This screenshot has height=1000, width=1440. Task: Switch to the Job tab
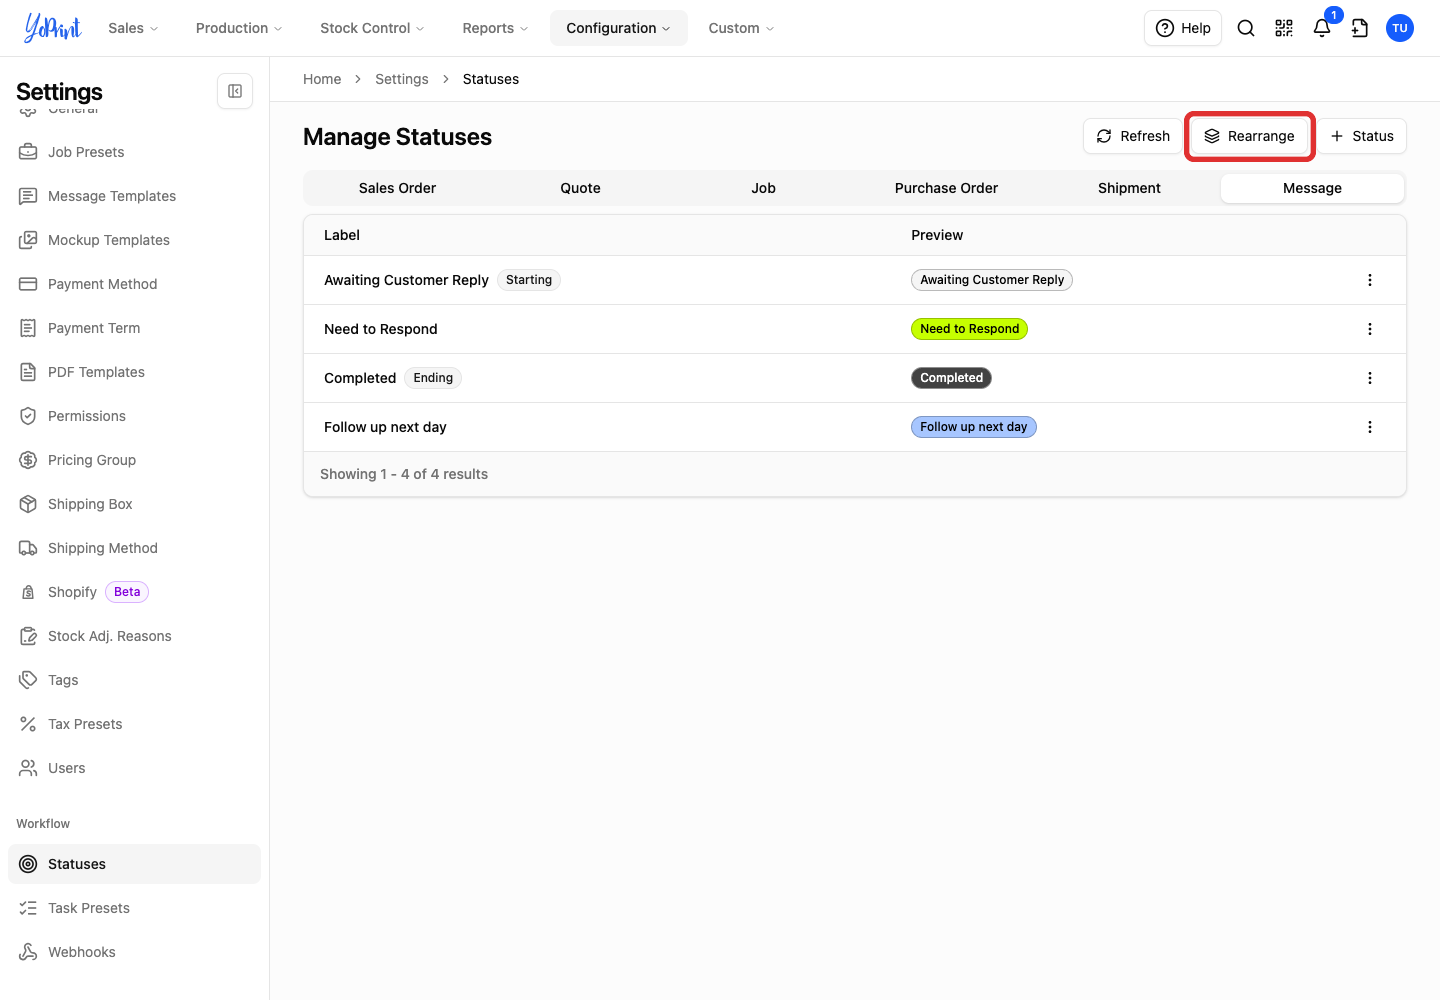coord(763,188)
